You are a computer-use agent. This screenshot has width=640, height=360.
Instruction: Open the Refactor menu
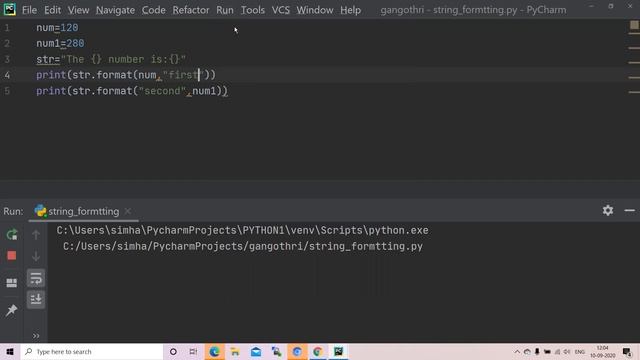[x=191, y=10]
